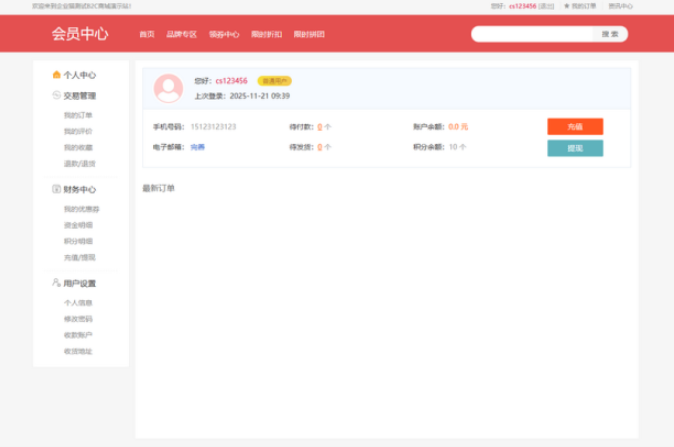Click the 最新订单 section heading
Image resolution: width=674 pixels, height=447 pixels.
click(x=159, y=188)
